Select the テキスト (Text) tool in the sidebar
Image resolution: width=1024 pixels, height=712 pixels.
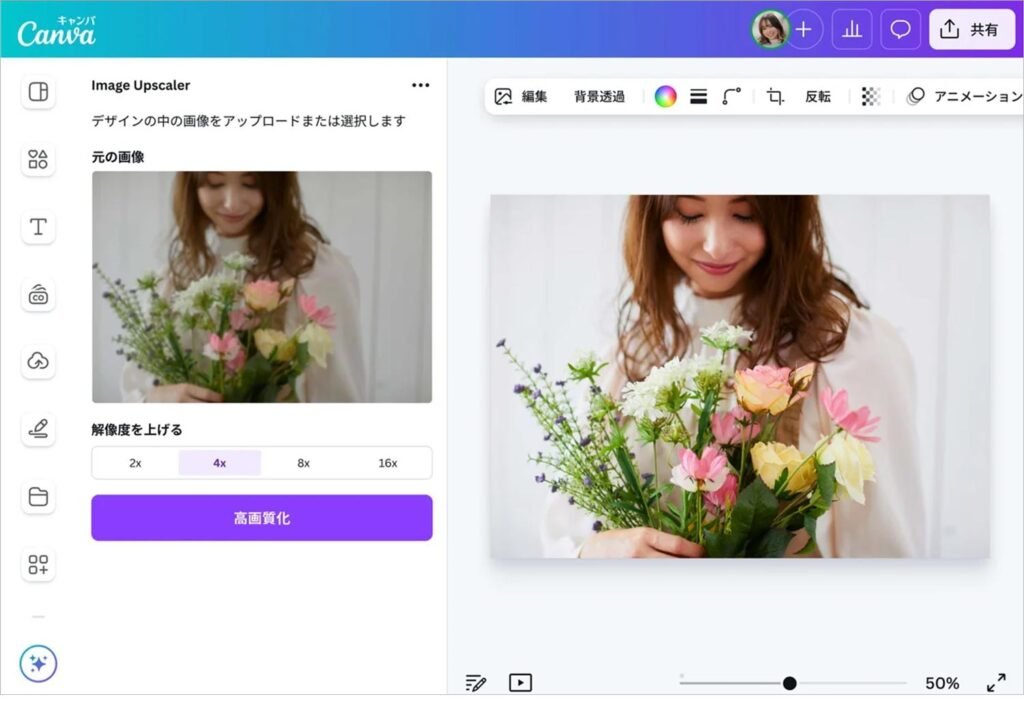(x=37, y=227)
